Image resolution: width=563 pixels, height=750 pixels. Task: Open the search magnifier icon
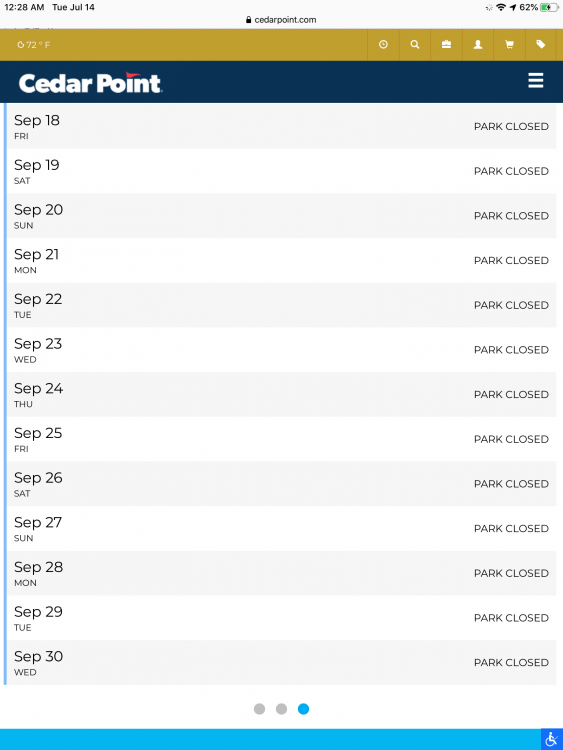415,44
